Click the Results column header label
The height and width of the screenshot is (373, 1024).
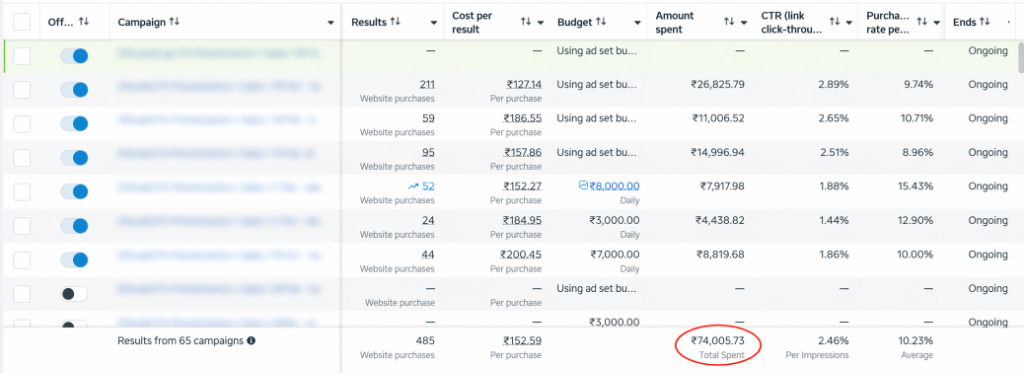[x=369, y=22]
